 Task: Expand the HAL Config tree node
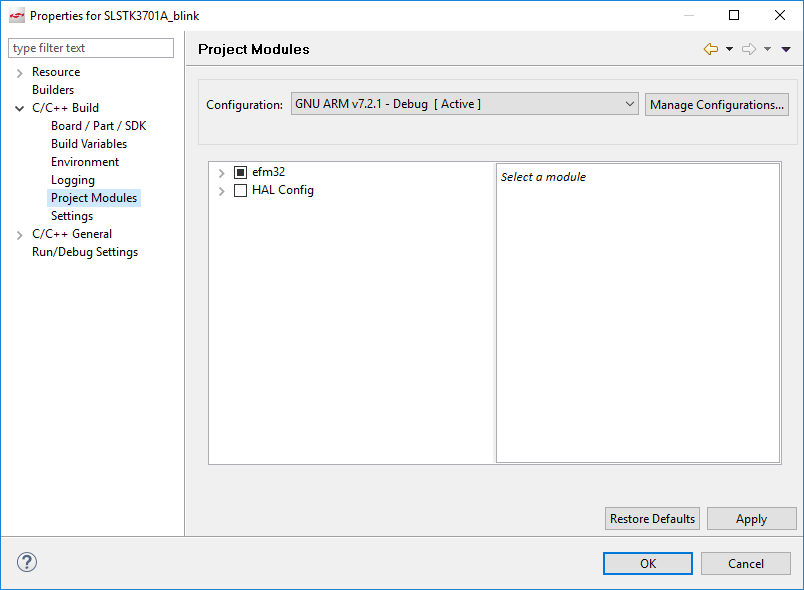tap(221, 190)
